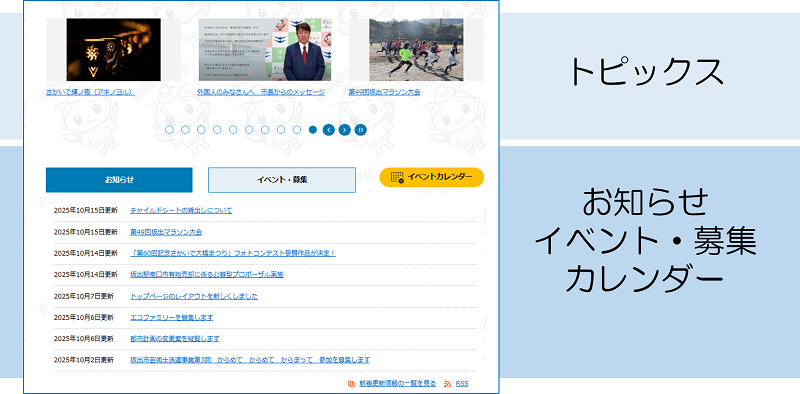
Task: Click the date beside チャイルドシート news
Action: pyautogui.click(x=85, y=210)
